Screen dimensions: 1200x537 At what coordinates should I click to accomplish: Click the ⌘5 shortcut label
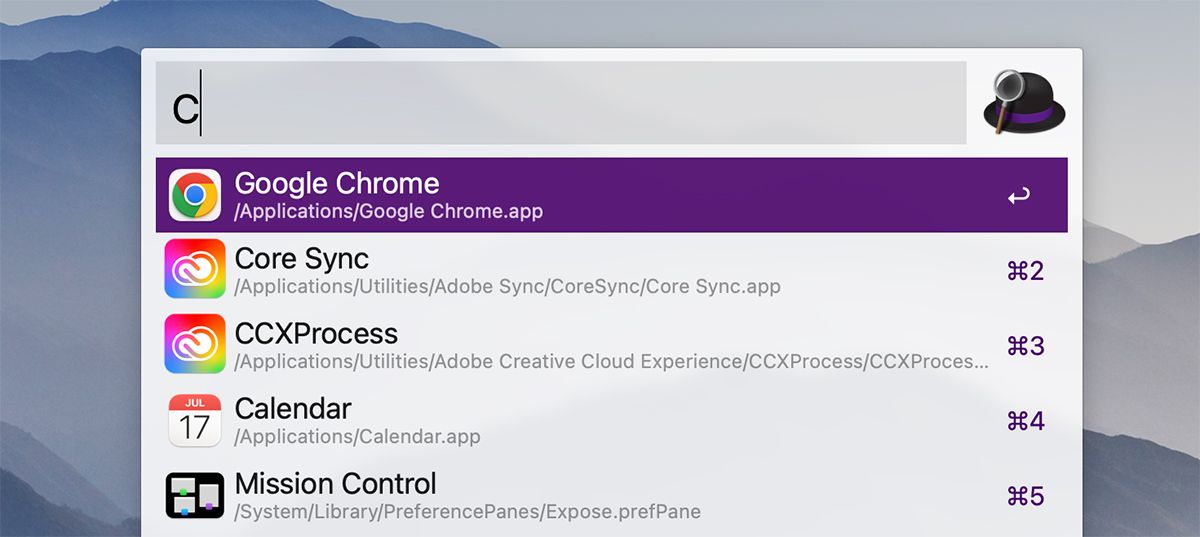(x=1025, y=496)
